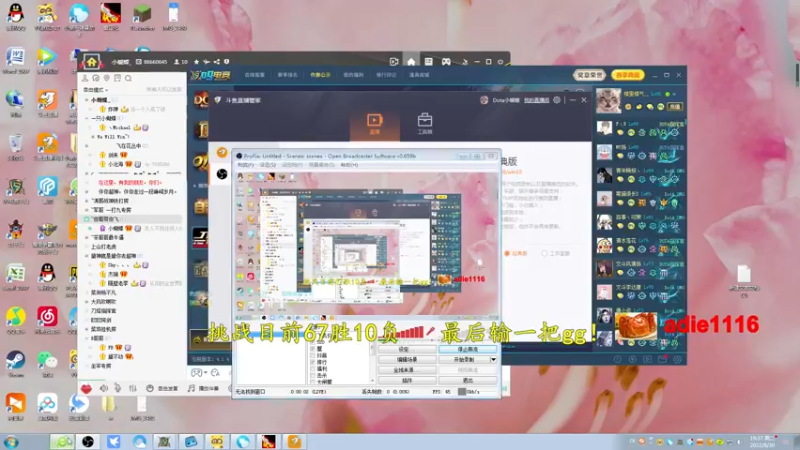Click the location pin icon in the YY sidebar
The image size is (800, 450).
tap(107, 78)
